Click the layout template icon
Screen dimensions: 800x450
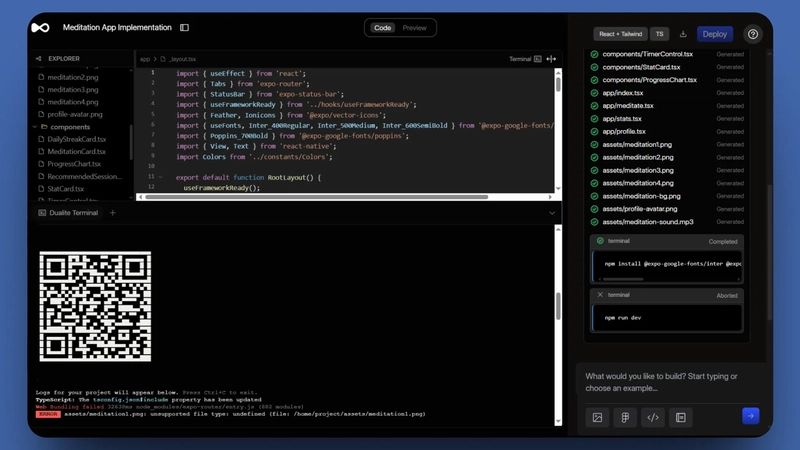click(681, 417)
